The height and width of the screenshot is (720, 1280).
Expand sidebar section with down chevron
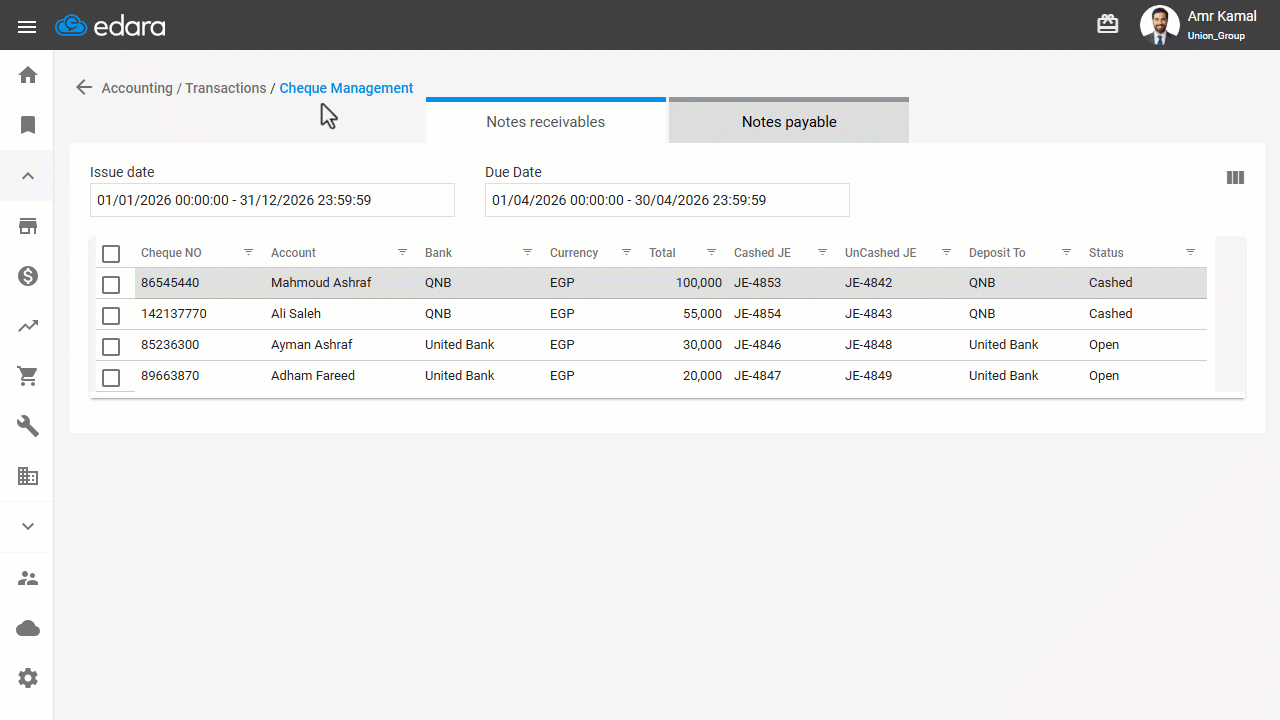click(28, 526)
